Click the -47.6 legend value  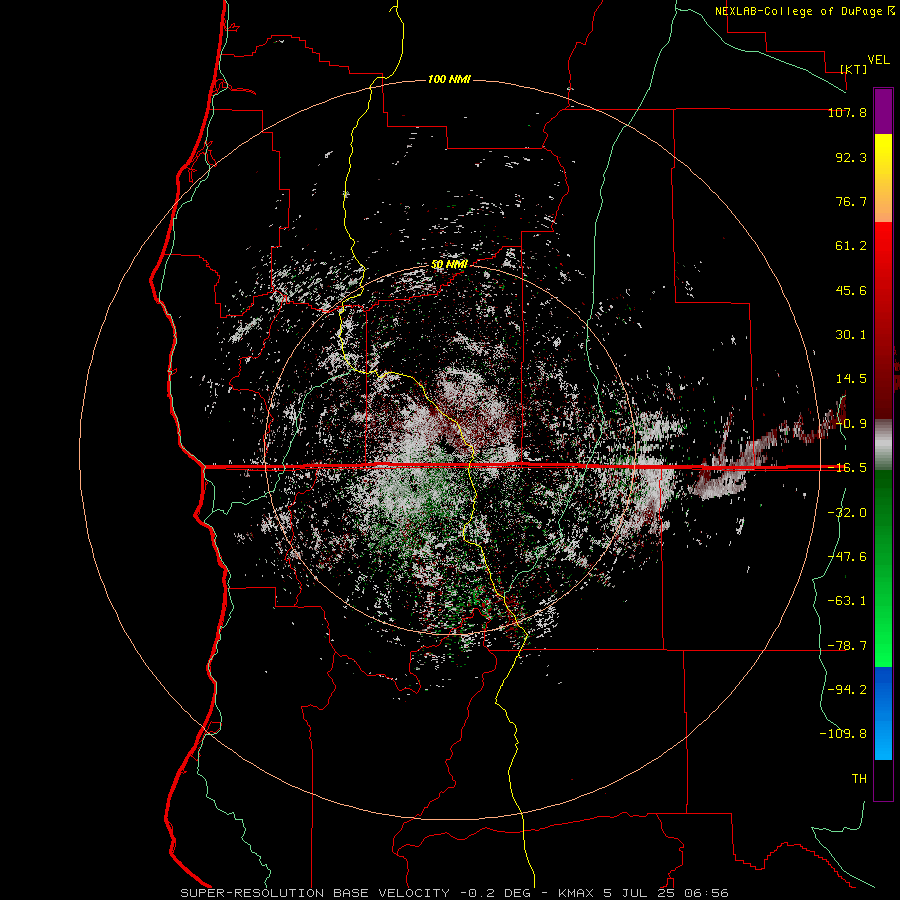click(847, 557)
